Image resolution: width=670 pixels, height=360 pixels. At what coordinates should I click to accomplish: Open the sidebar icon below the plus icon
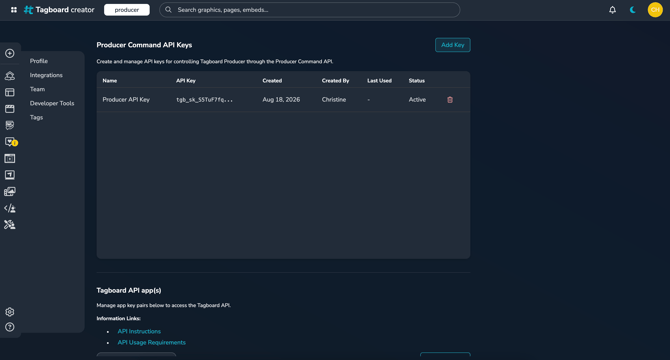[9, 76]
